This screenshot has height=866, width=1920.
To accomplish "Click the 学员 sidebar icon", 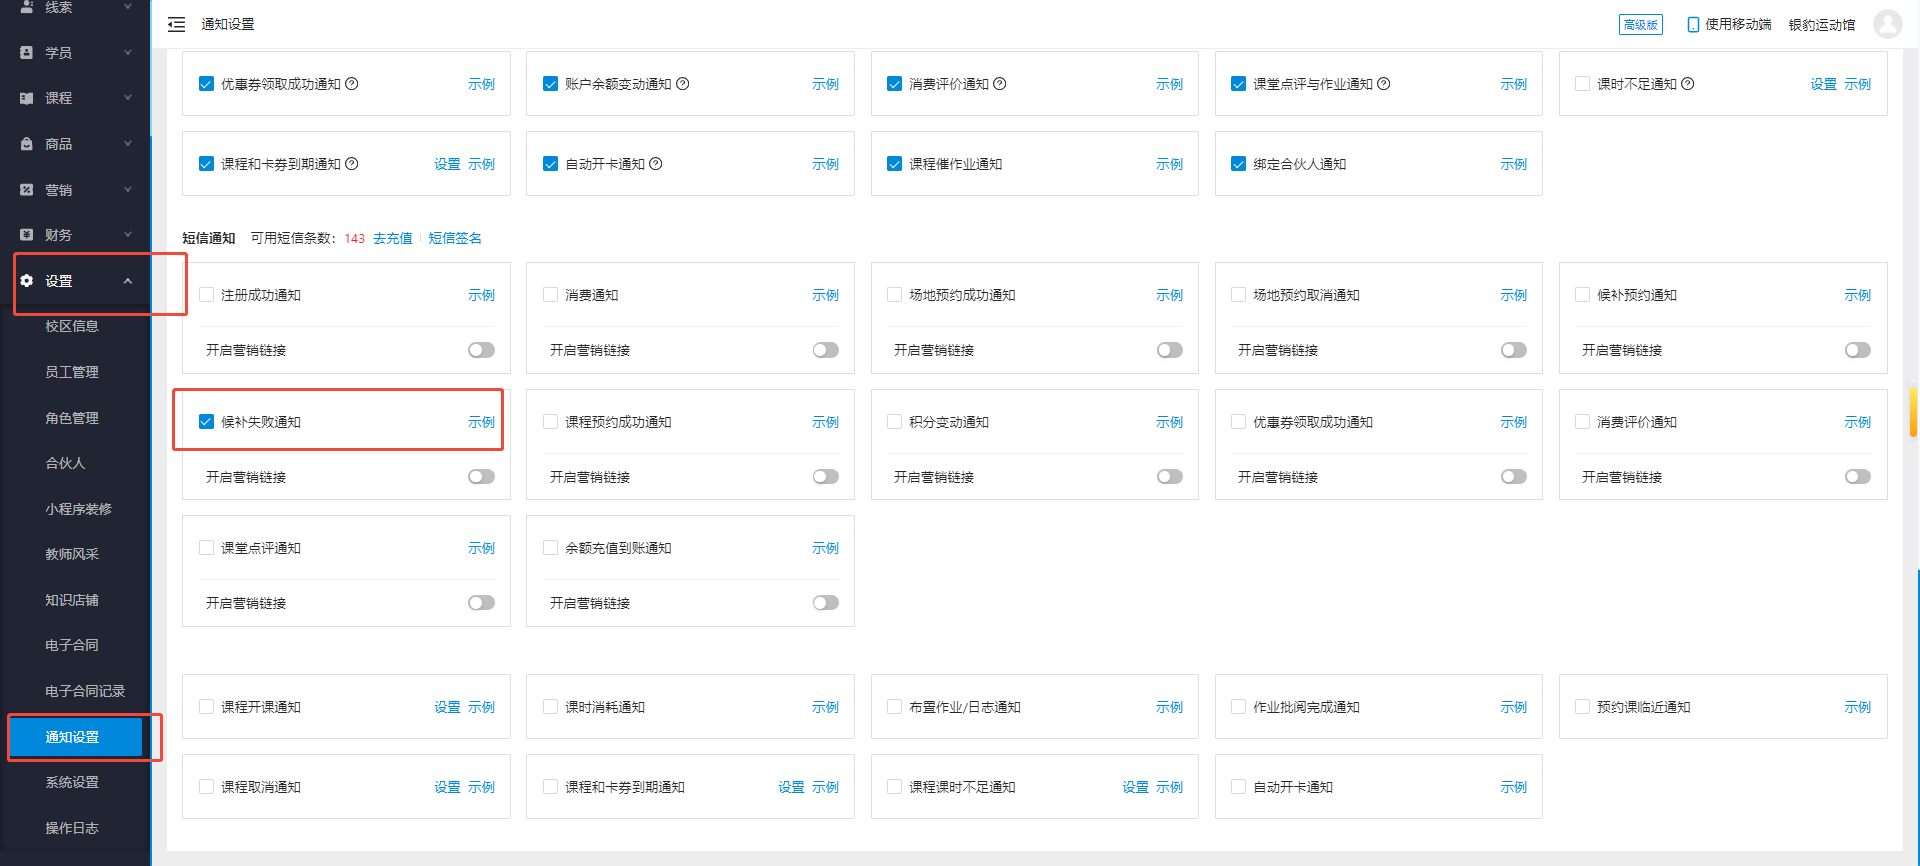I will [27, 52].
